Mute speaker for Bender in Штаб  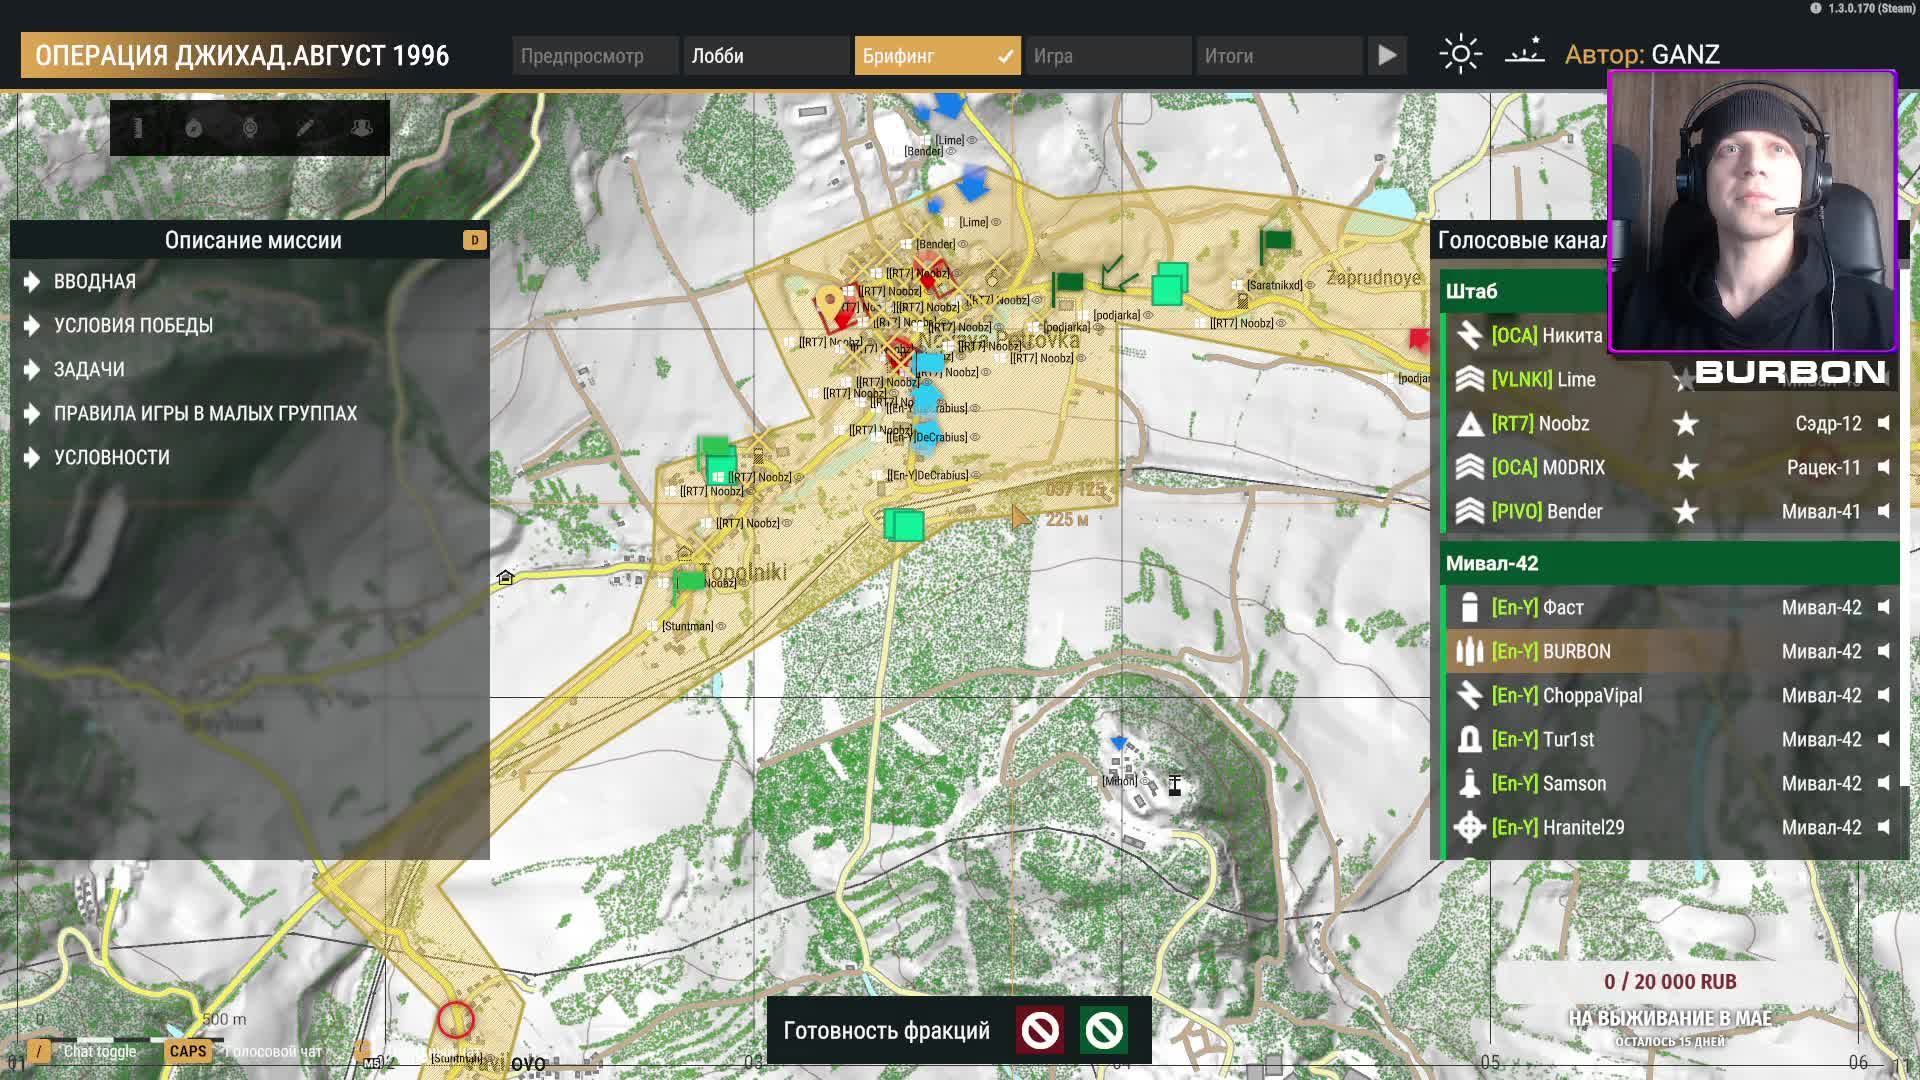pos(1884,512)
